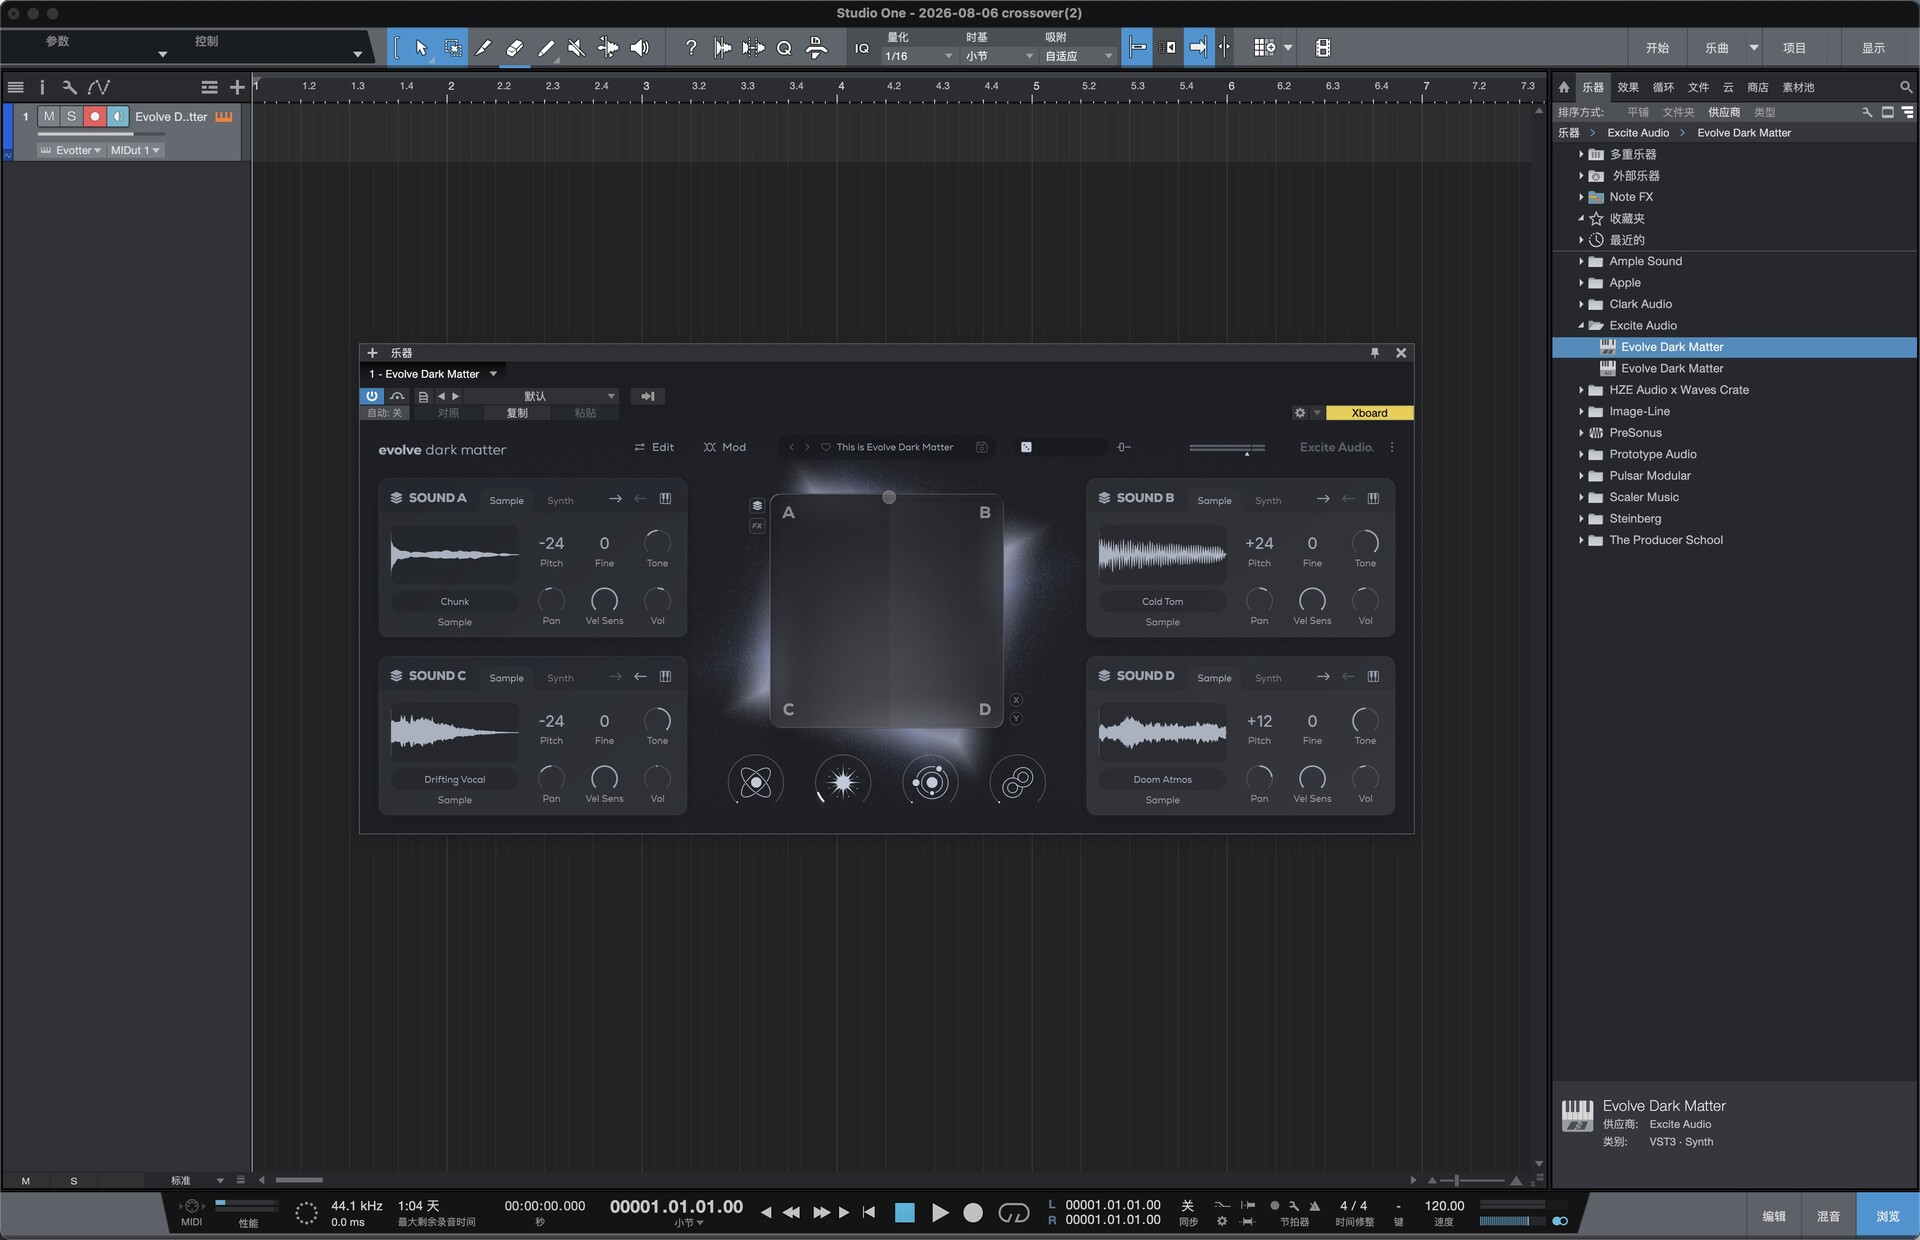Toggle Snap to grid button
Viewport: 1920px width, 1240px height.
click(1137, 48)
